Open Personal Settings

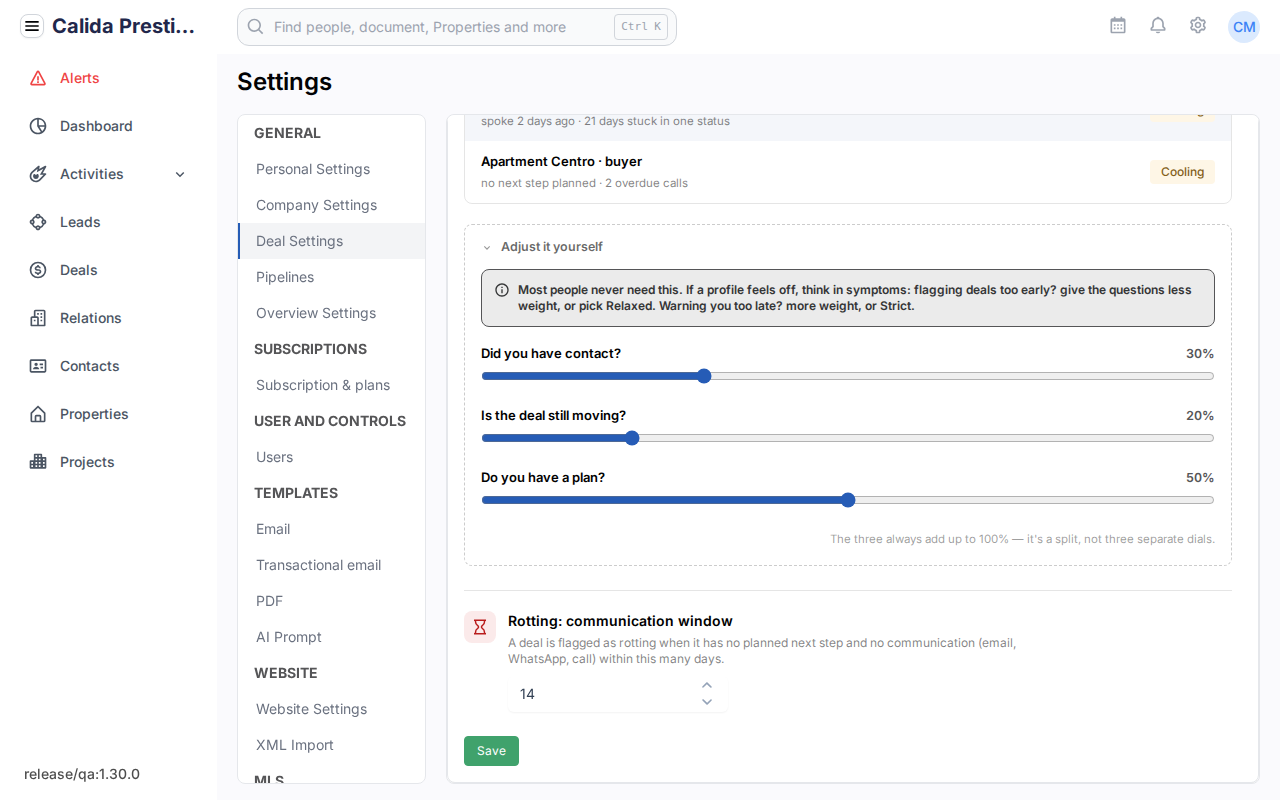332,169
